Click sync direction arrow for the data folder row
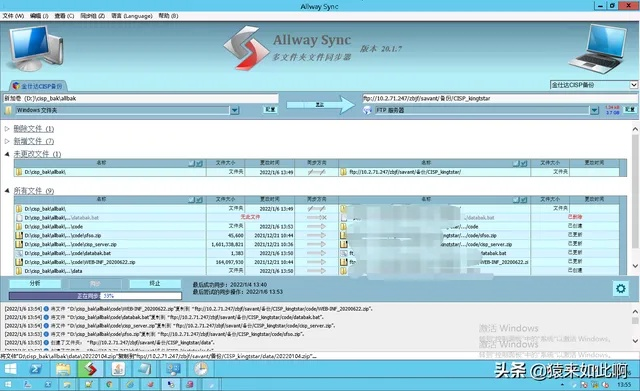Image resolution: width=640 pixels, height=391 pixels. click(317, 271)
